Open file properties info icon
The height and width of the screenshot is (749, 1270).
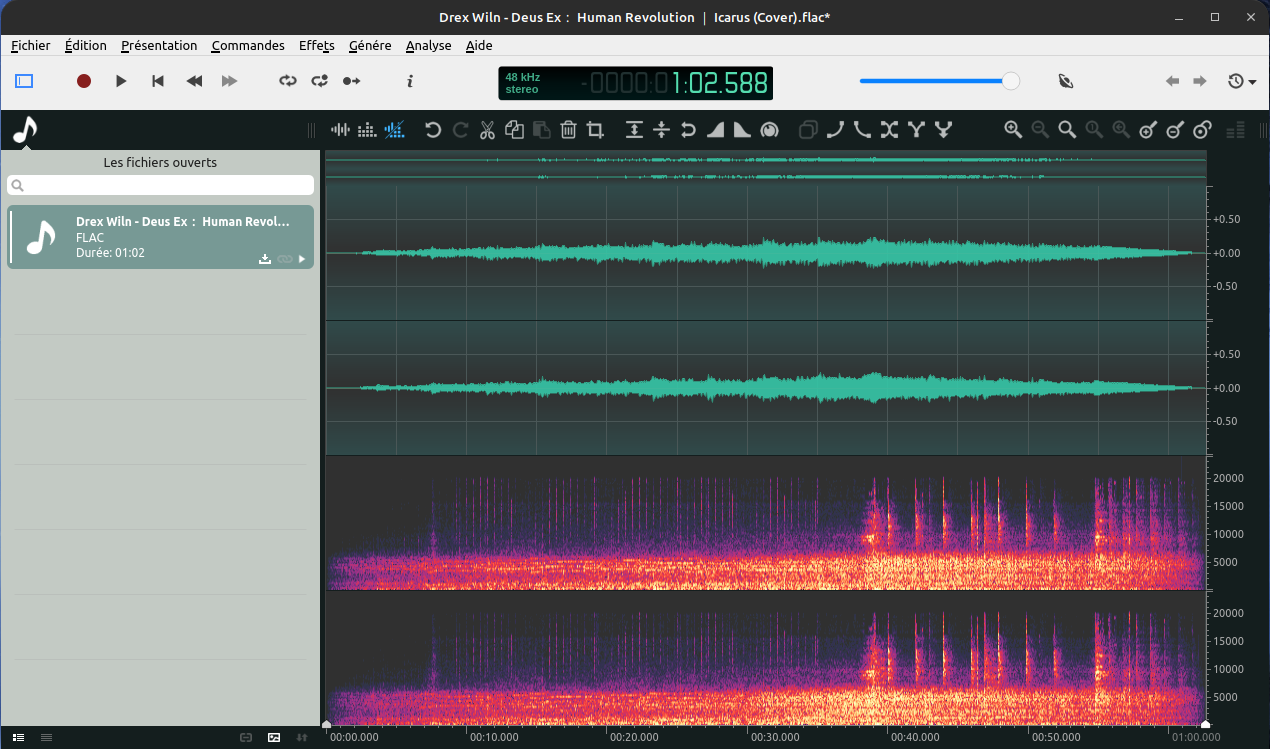(x=410, y=81)
